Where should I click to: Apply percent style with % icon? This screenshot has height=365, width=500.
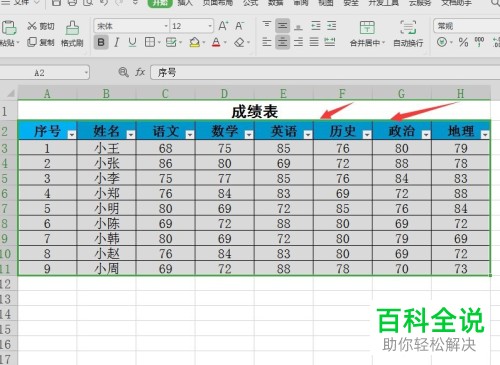(x=463, y=42)
